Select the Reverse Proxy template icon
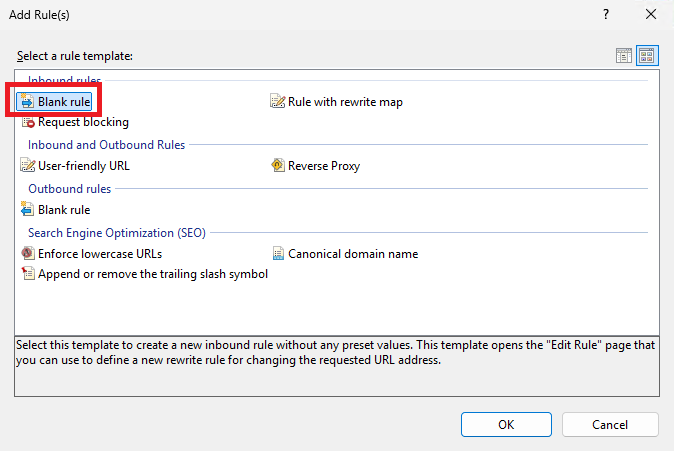 (278, 166)
